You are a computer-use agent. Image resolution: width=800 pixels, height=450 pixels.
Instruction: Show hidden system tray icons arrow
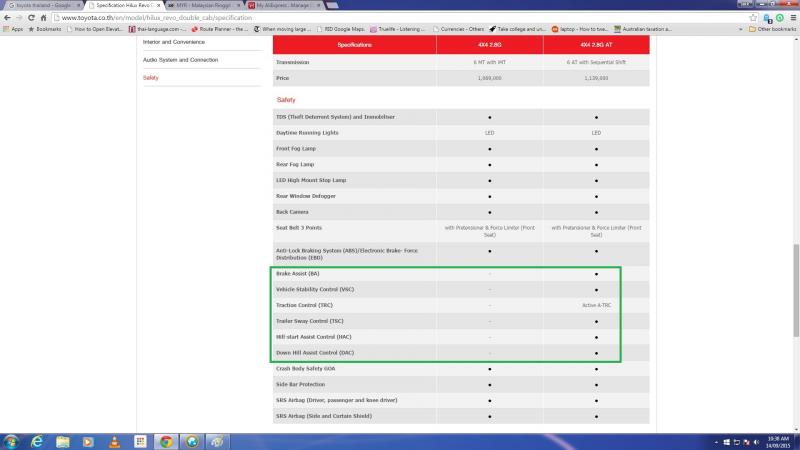(x=716, y=442)
